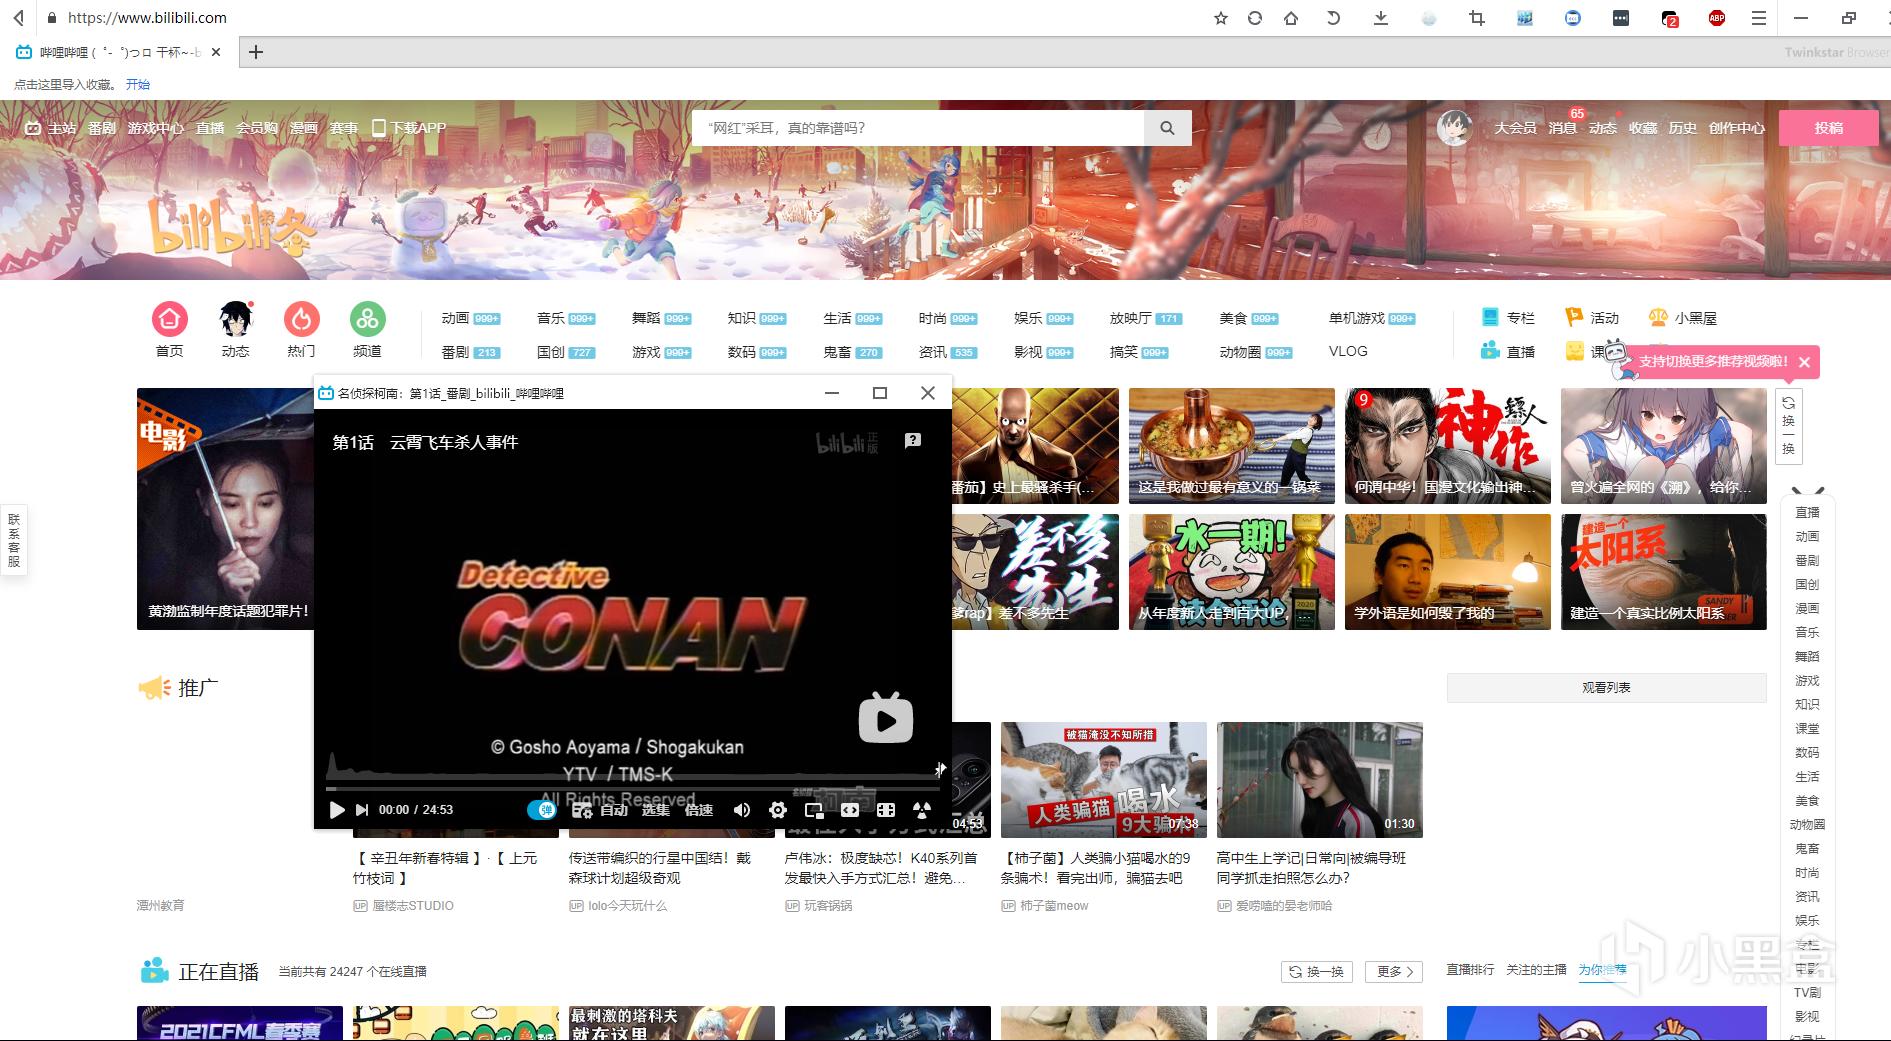Viewport: 1891px width, 1041px height.
Task: Click 开始 to import bookmarks
Action: tap(138, 85)
